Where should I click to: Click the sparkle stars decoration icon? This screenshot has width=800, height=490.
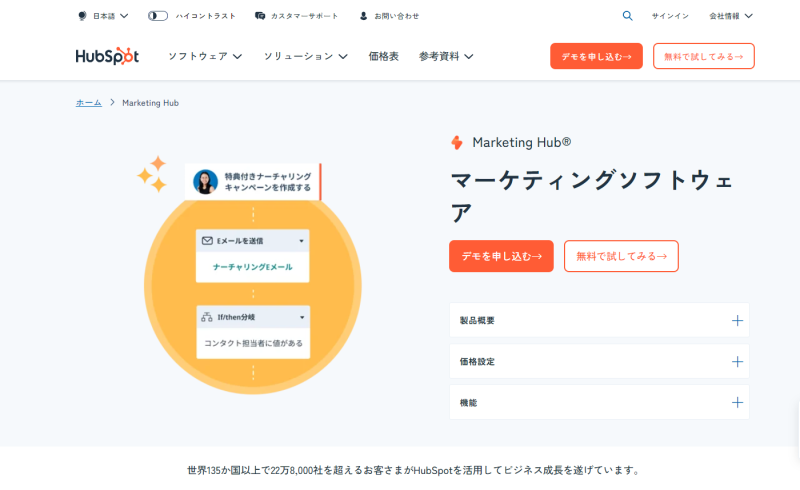tap(152, 174)
